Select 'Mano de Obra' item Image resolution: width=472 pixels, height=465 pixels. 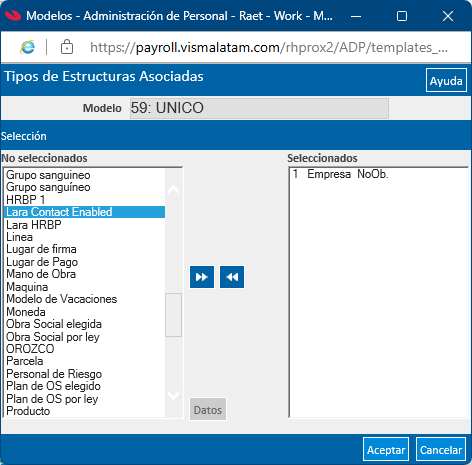tap(85, 274)
